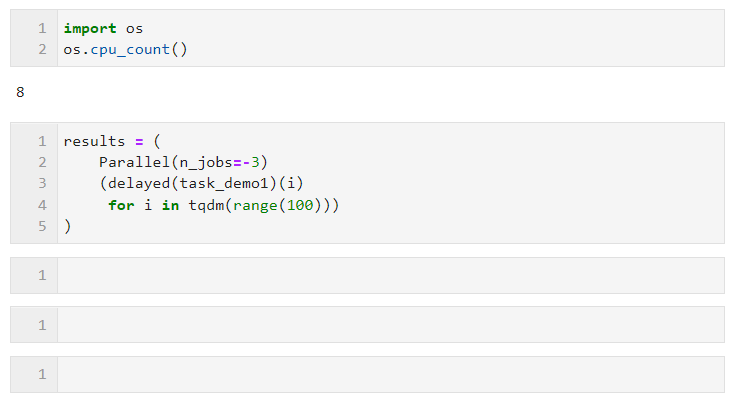Click closing parenthesis on line 5
The width and height of the screenshot is (742, 399).
tap(68, 226)
